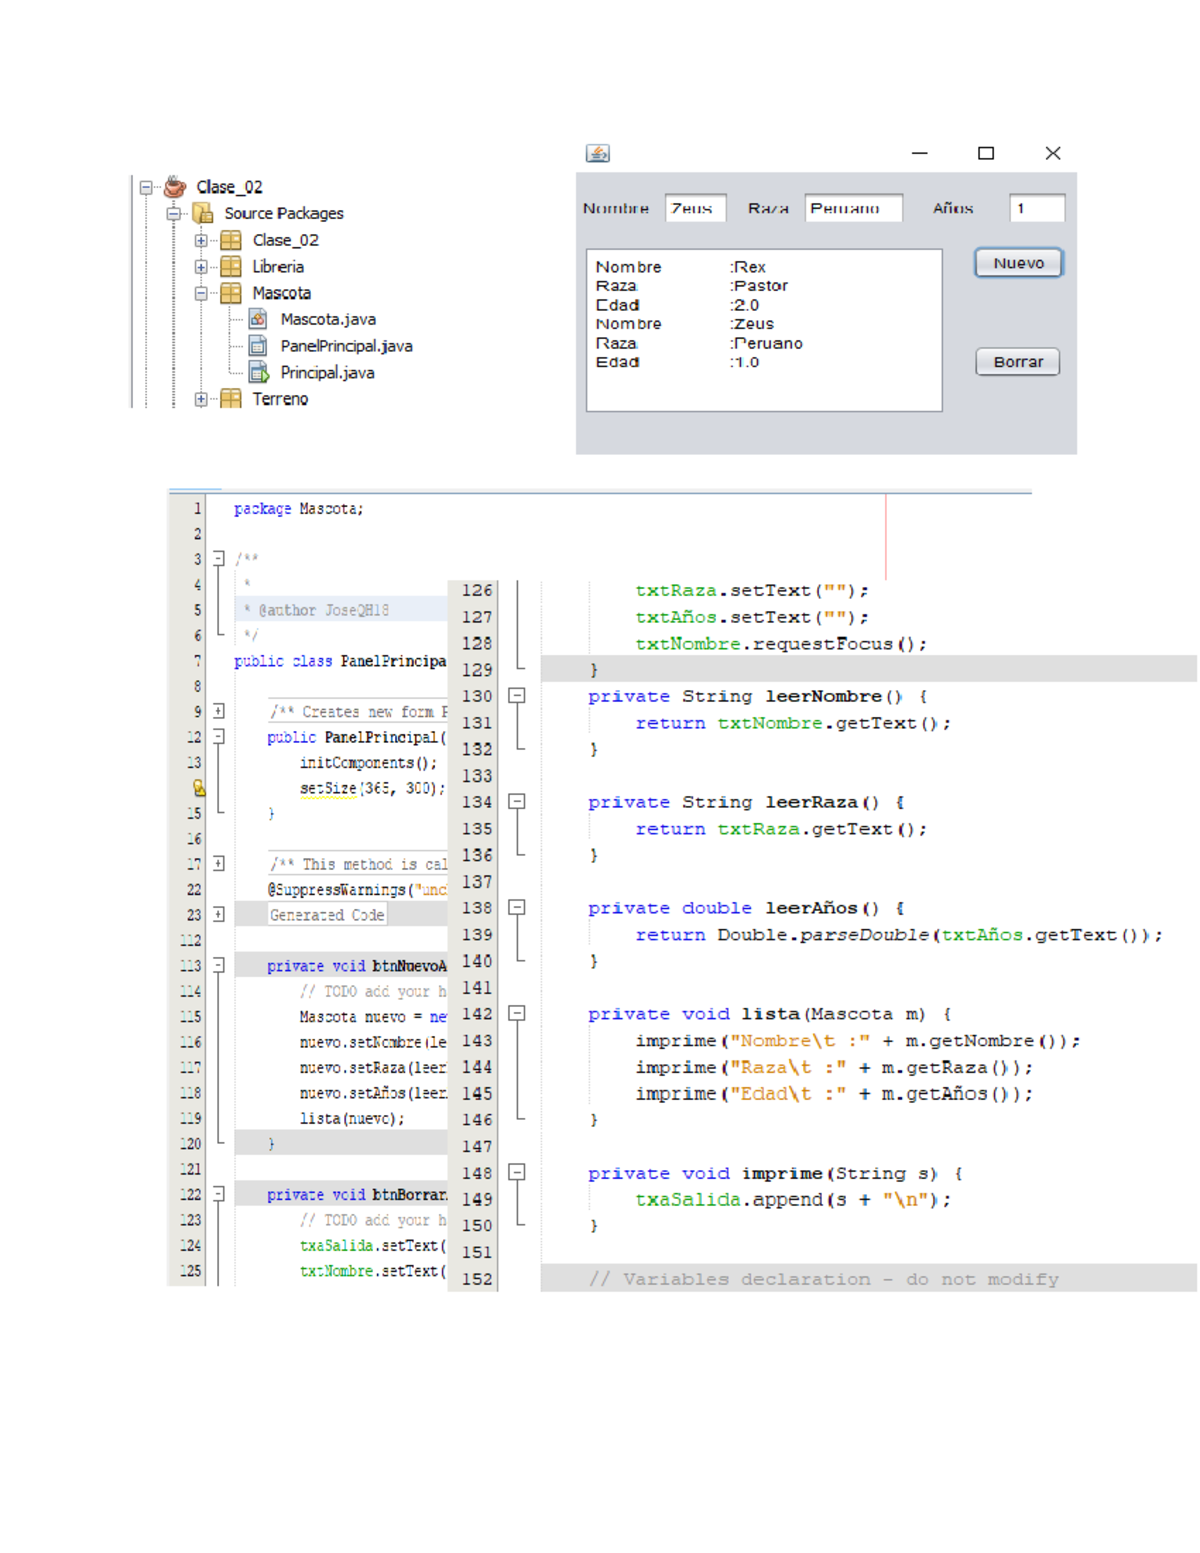Select PanelPrincipal.java in the project tree
1200x1553 pixels.
(x=346, y=346)
